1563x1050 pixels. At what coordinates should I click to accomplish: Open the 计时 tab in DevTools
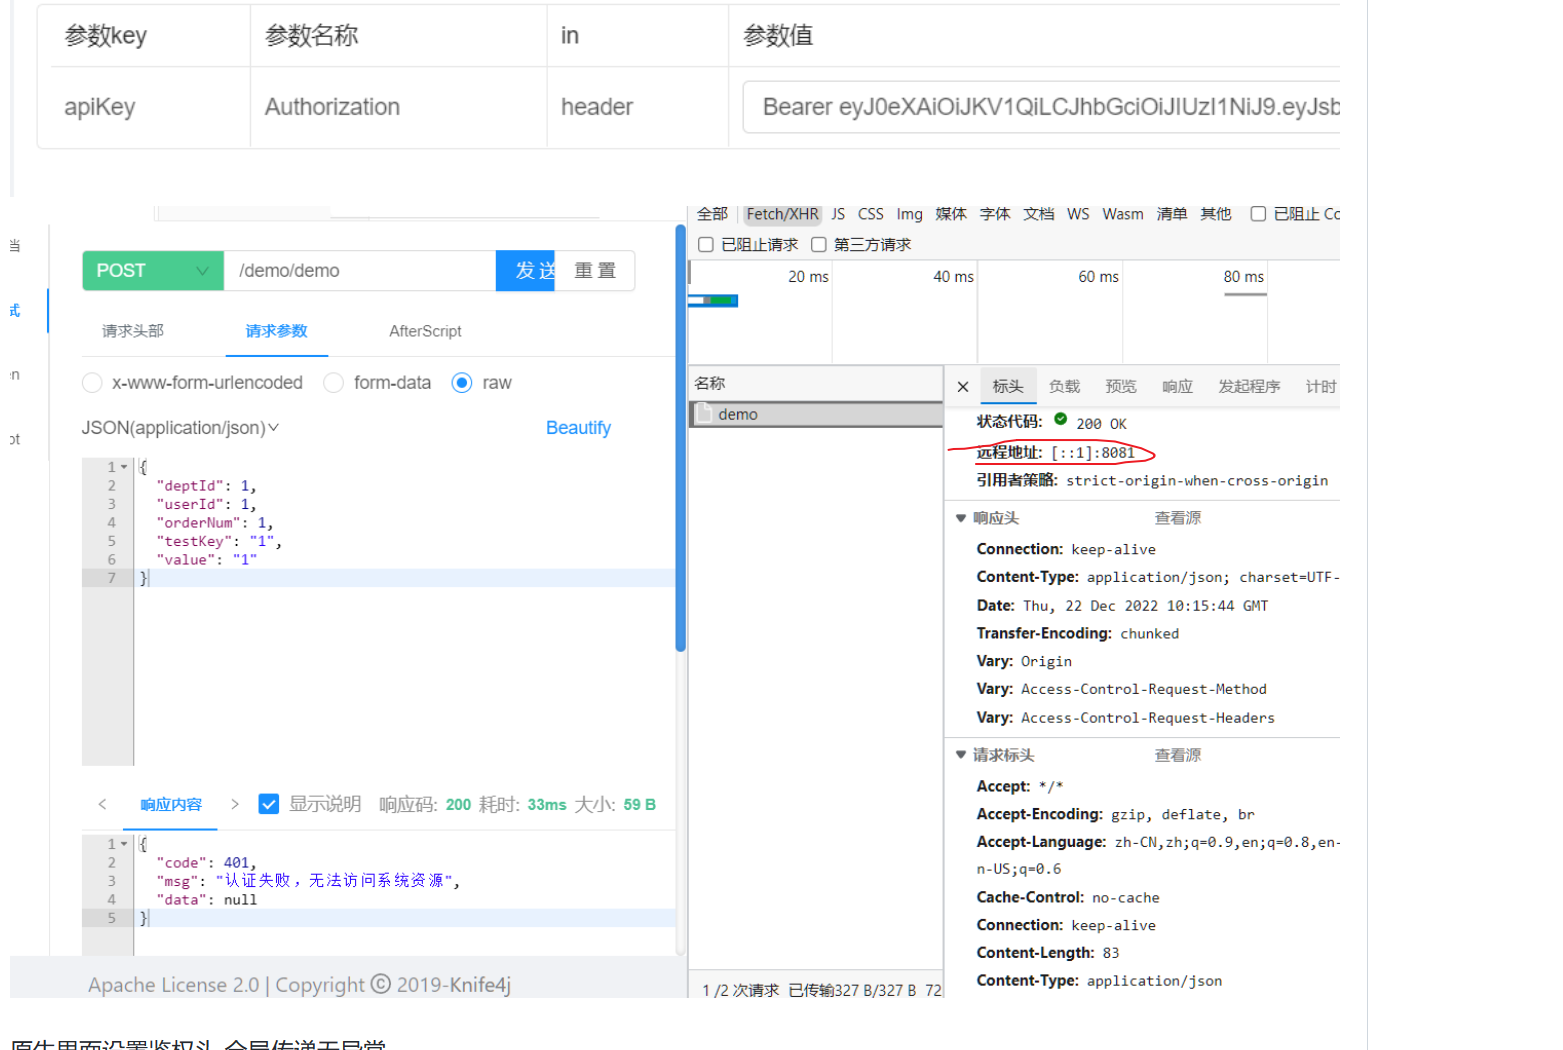tap(1321, 387)
